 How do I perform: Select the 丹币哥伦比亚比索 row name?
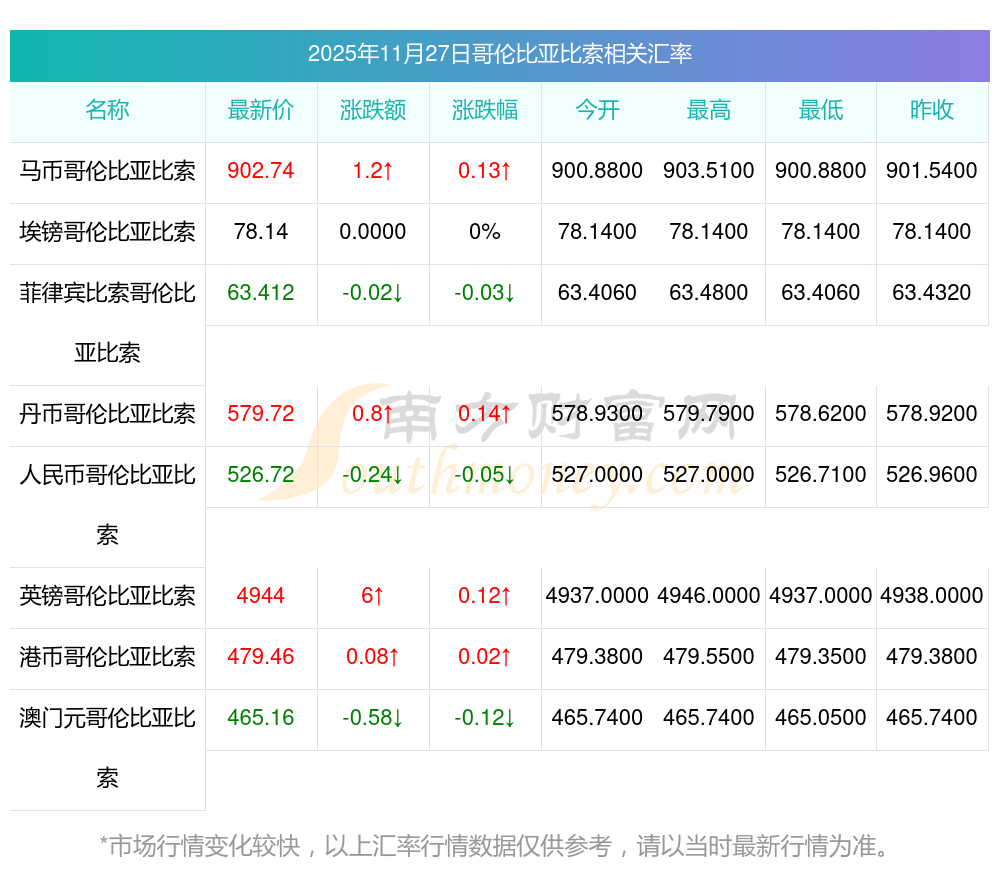click(107, 414)
